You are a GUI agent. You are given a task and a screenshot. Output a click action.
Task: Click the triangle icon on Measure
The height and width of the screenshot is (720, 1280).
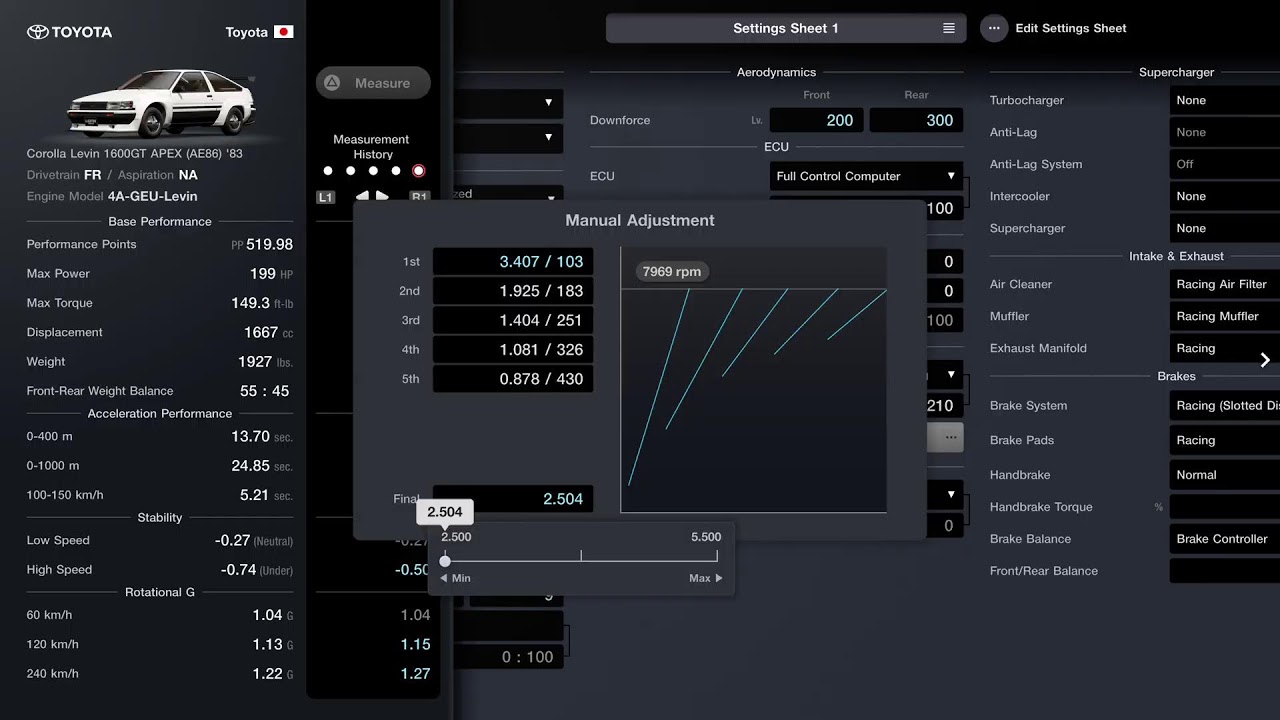click(333, 83)
